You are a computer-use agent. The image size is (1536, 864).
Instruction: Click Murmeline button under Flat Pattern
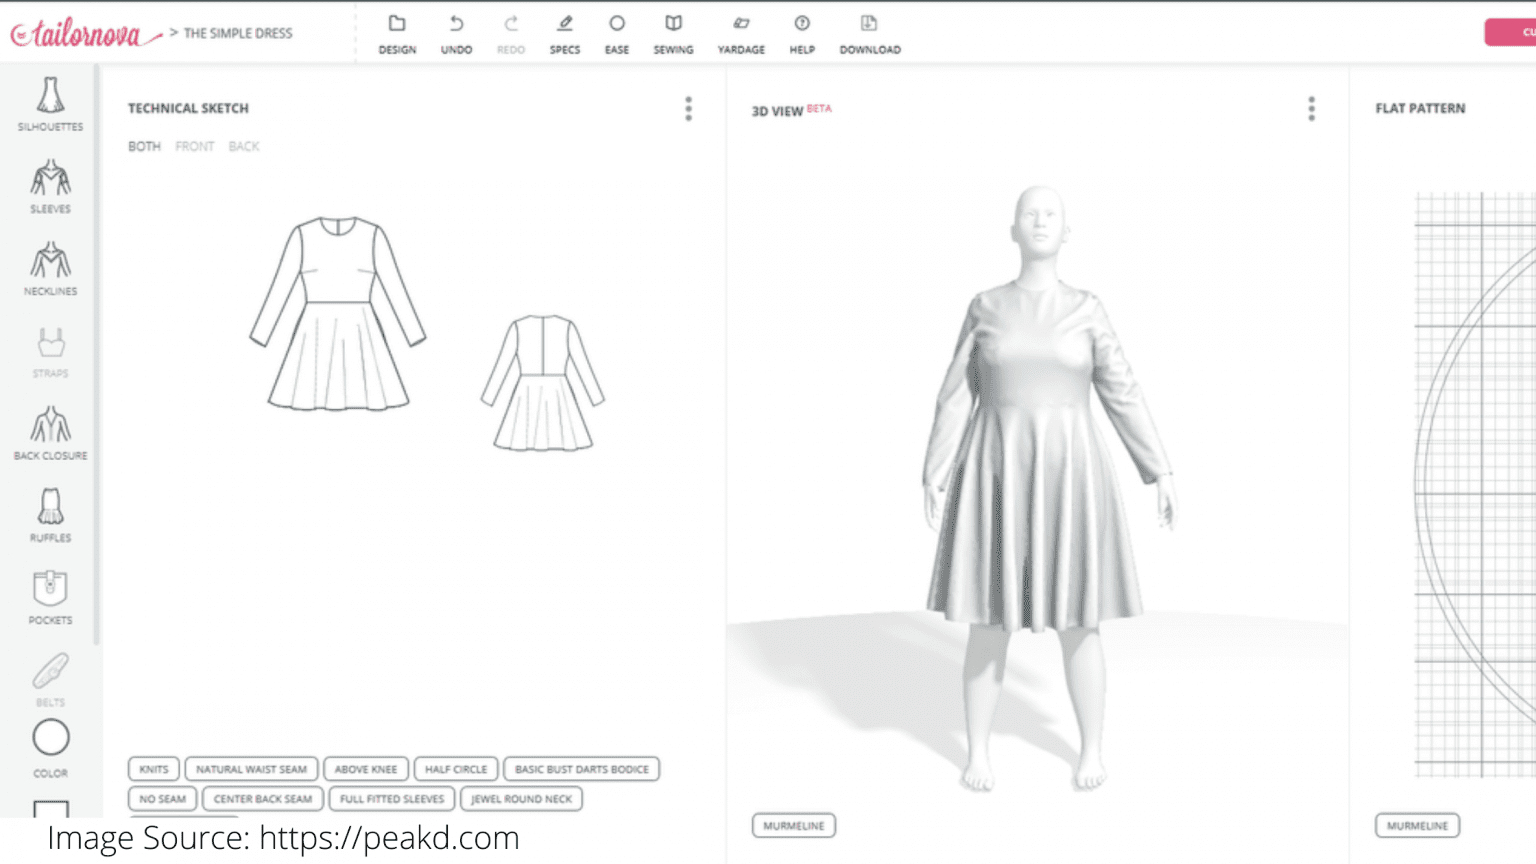tap(1417, 826)
